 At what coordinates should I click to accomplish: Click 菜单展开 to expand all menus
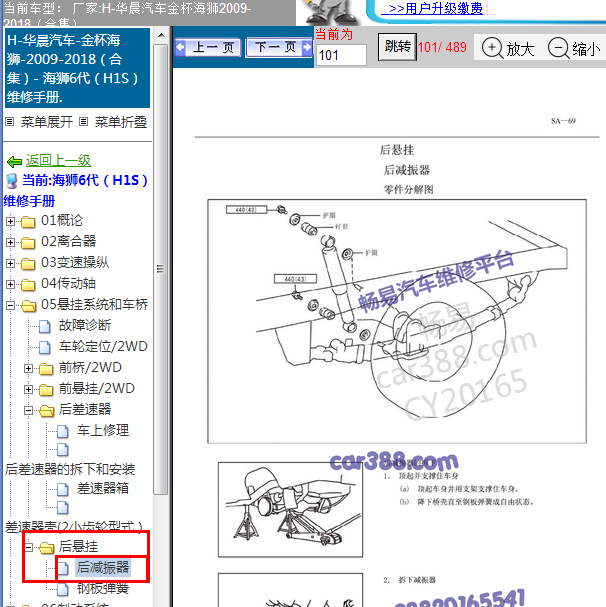tap(46, 122)
